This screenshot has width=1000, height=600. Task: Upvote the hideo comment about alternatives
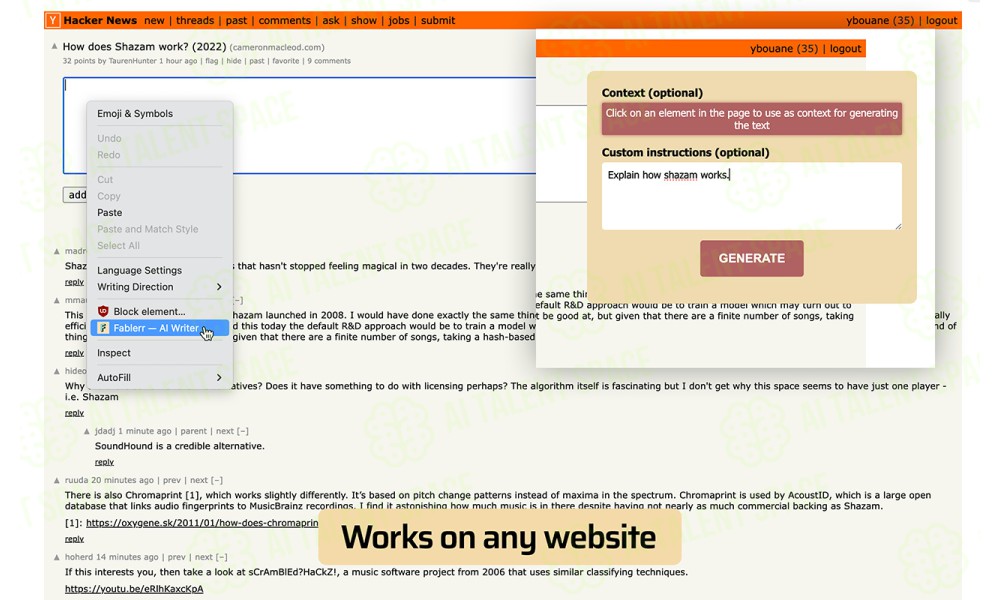pos(57,370)
